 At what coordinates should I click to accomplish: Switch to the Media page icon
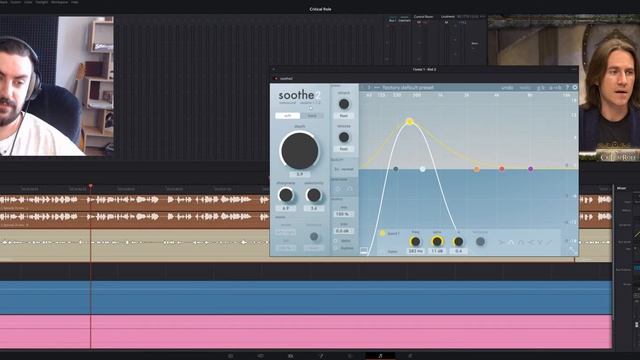point(231,356)
